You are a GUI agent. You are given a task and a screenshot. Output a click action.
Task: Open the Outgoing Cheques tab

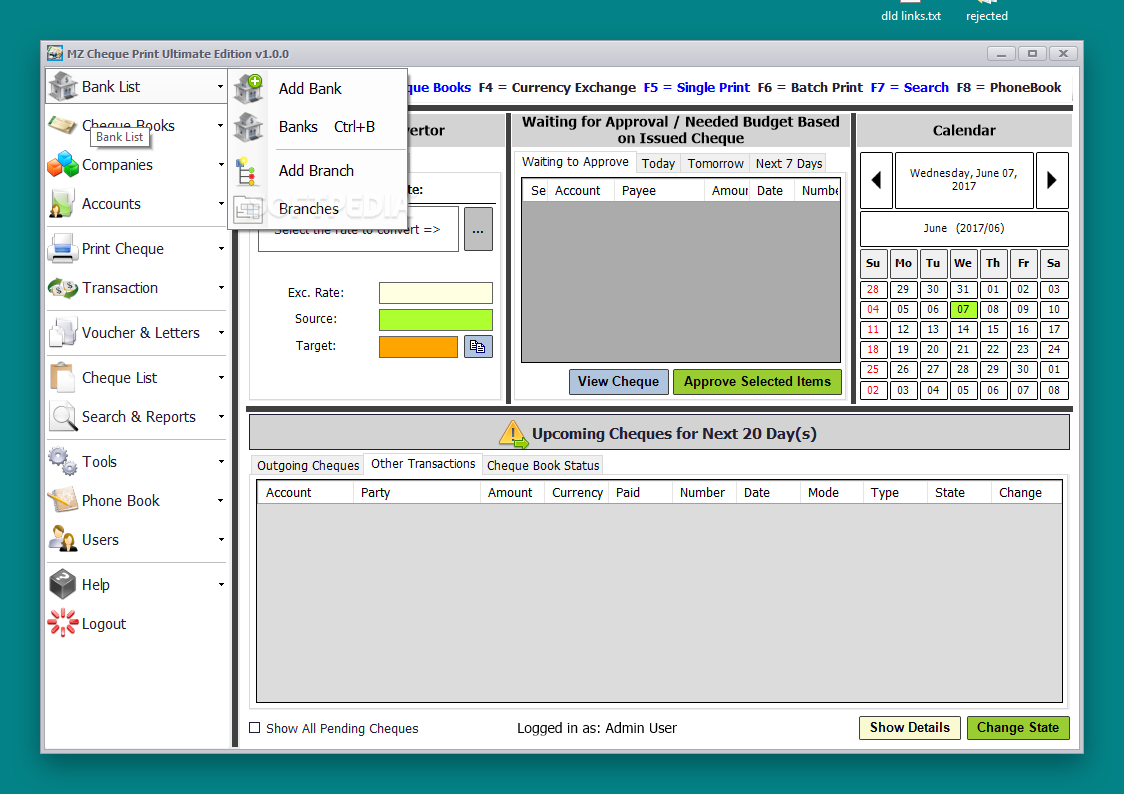click(x=308, y=466)
